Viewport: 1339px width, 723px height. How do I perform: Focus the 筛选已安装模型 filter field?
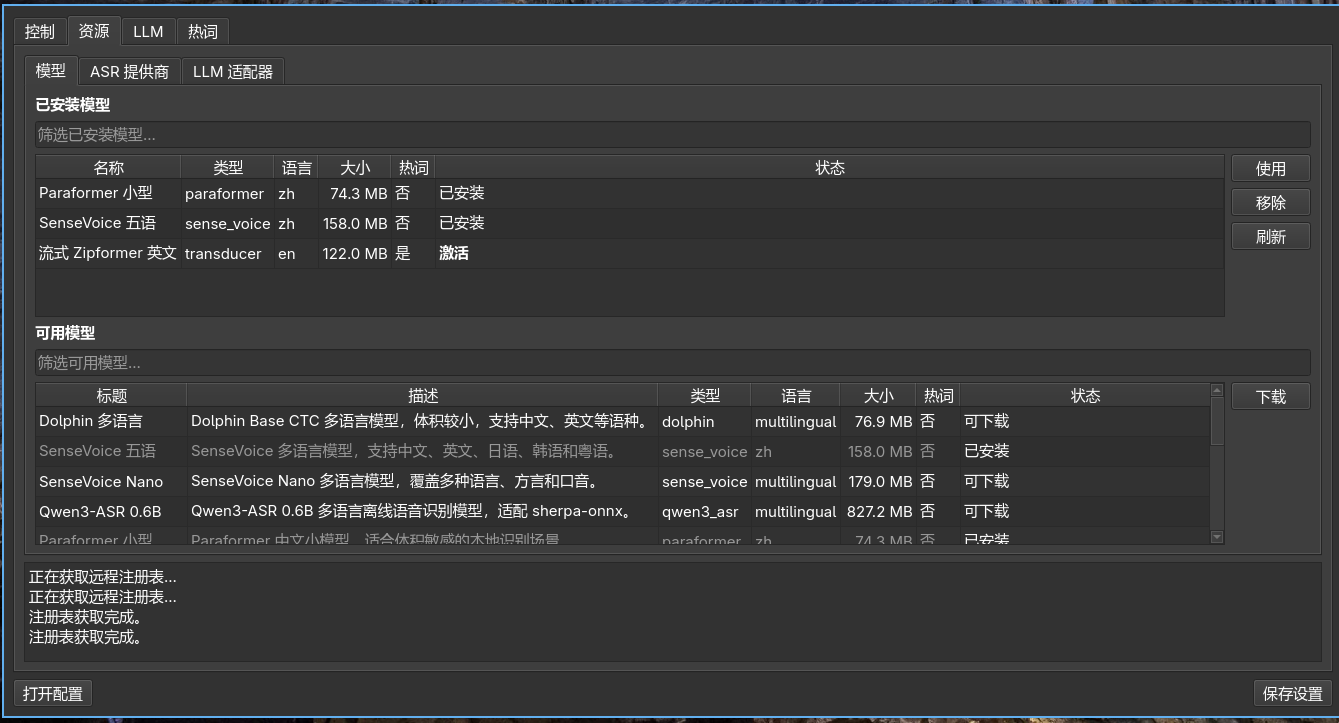point(672,134)
